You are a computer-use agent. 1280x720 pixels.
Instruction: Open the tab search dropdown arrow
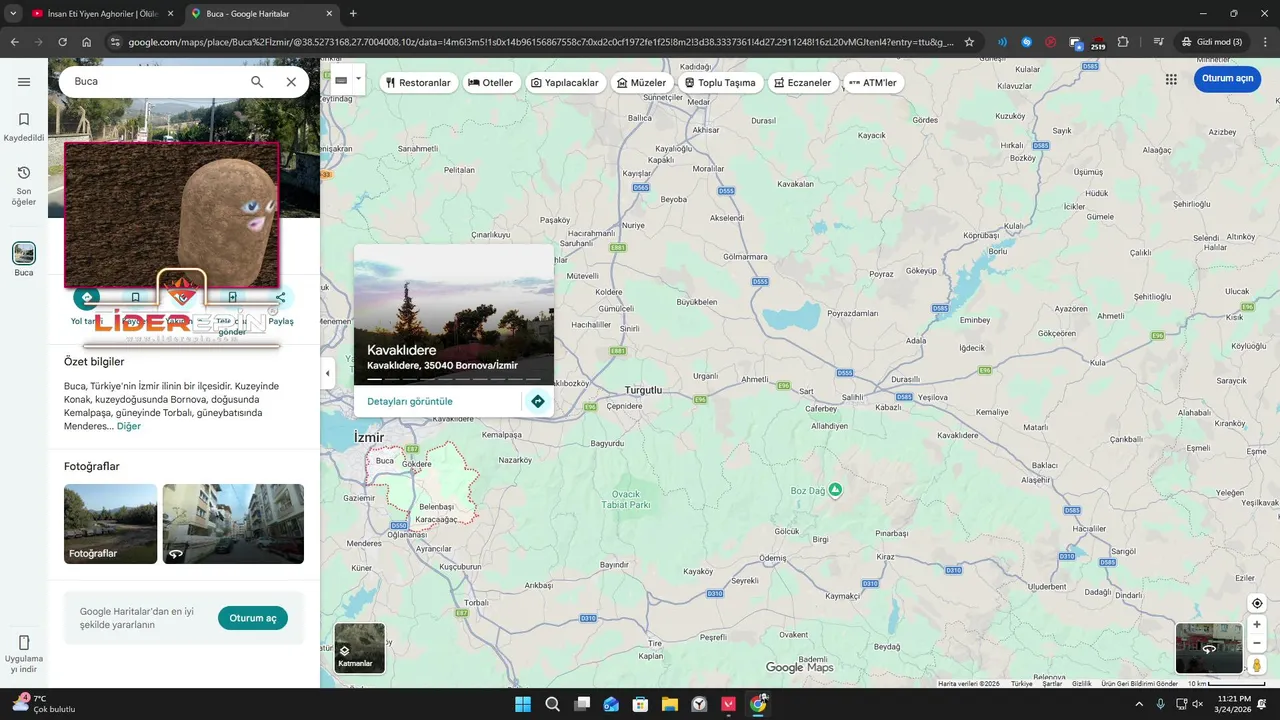tap(13, 14)
